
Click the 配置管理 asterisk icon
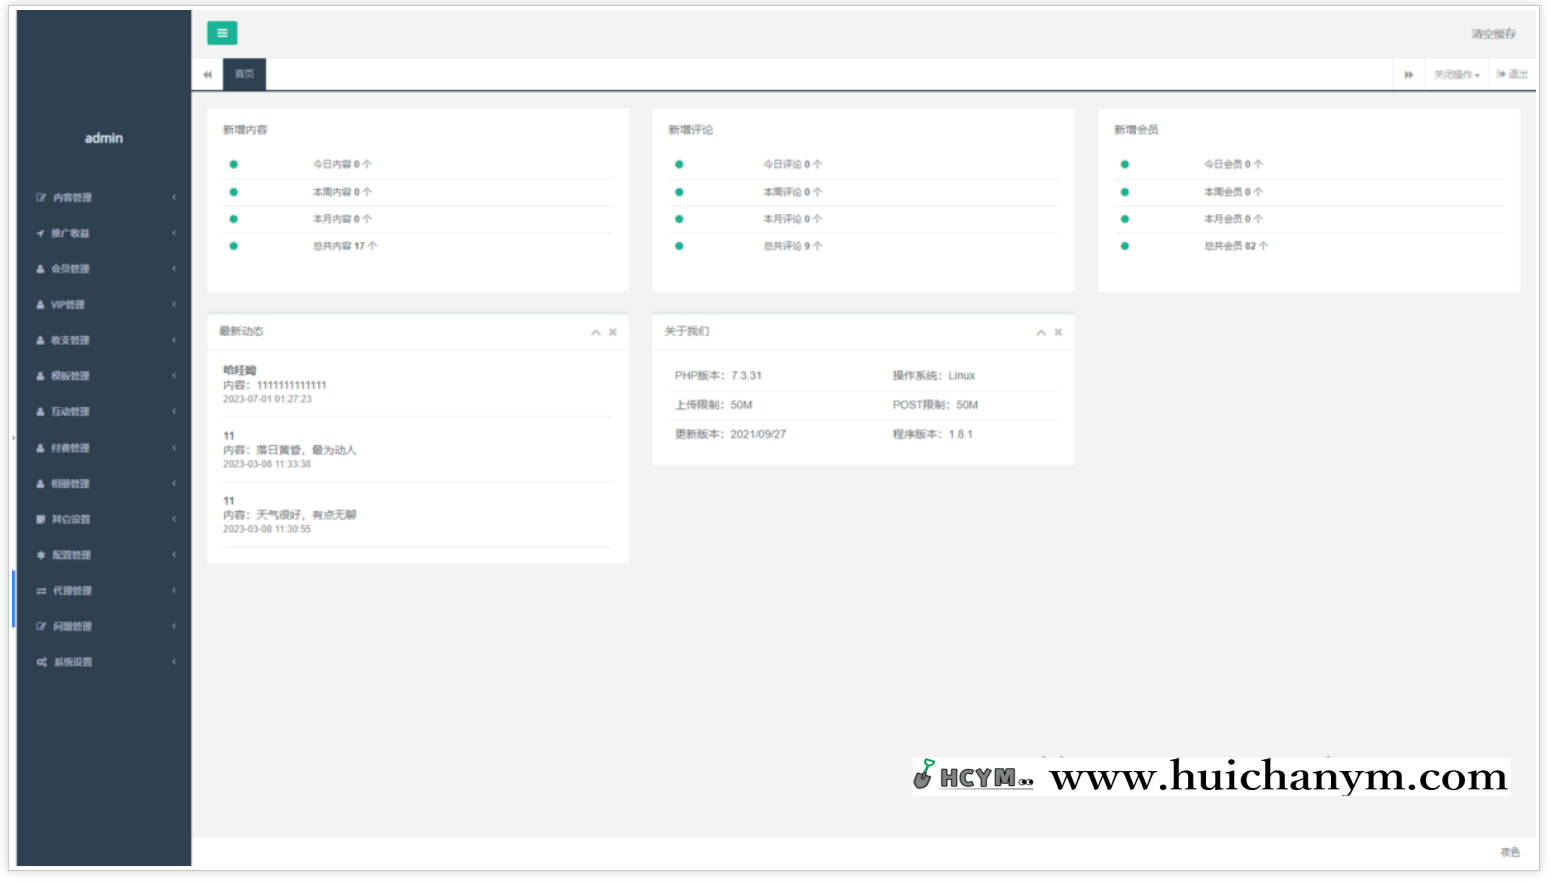[x=41, y=555]
